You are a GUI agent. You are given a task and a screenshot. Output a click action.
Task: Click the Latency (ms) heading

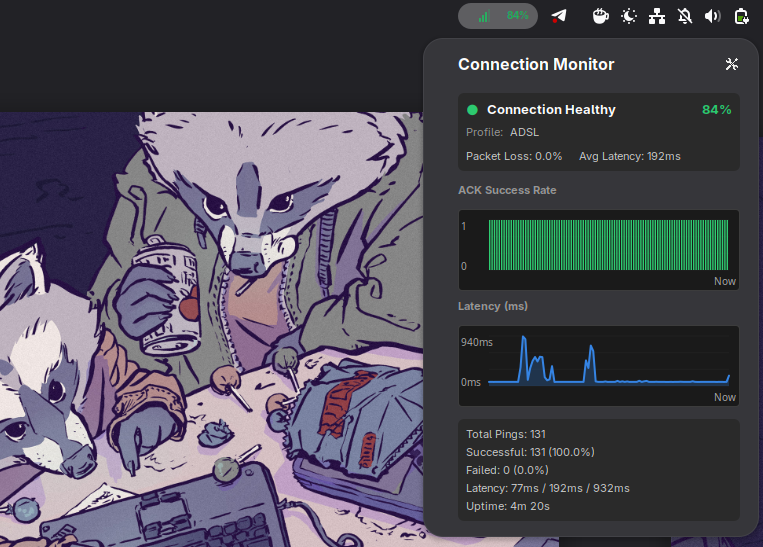(493, 306)
